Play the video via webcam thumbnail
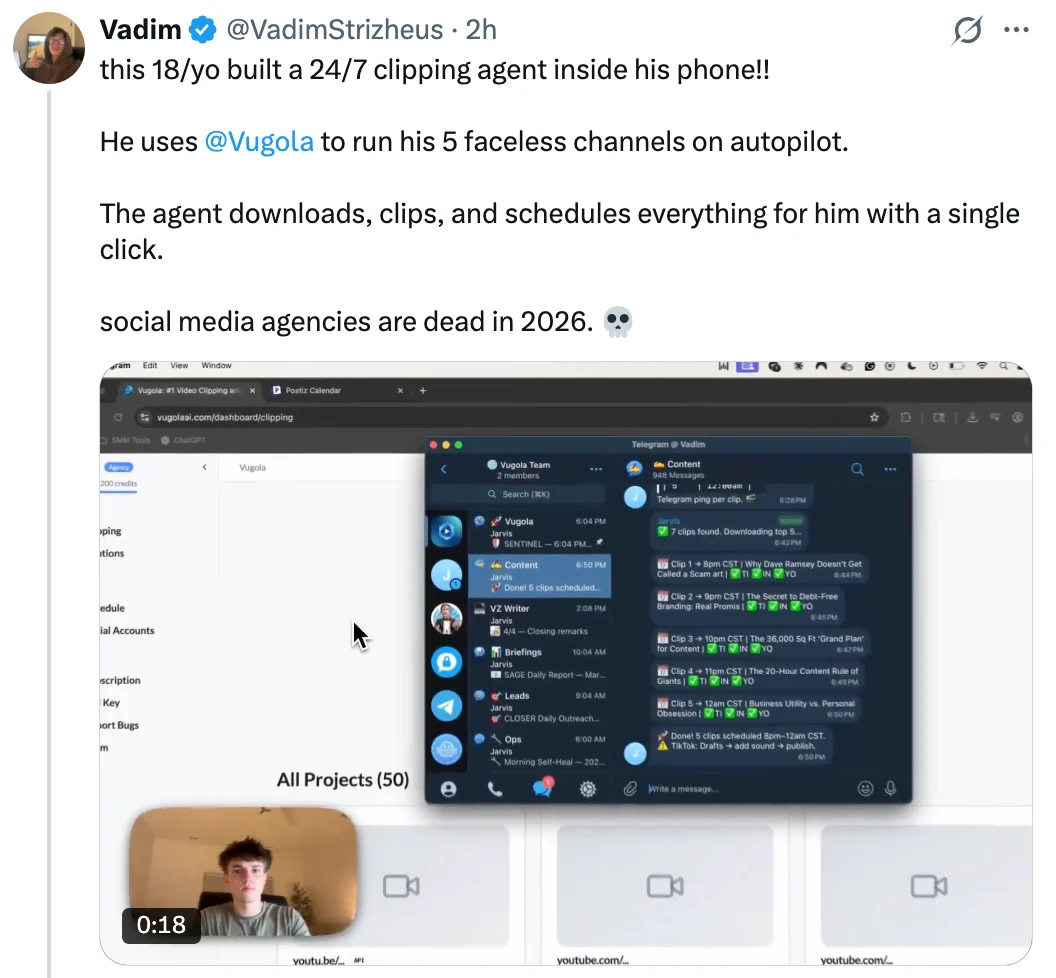1056x978 pixels. 242,872
